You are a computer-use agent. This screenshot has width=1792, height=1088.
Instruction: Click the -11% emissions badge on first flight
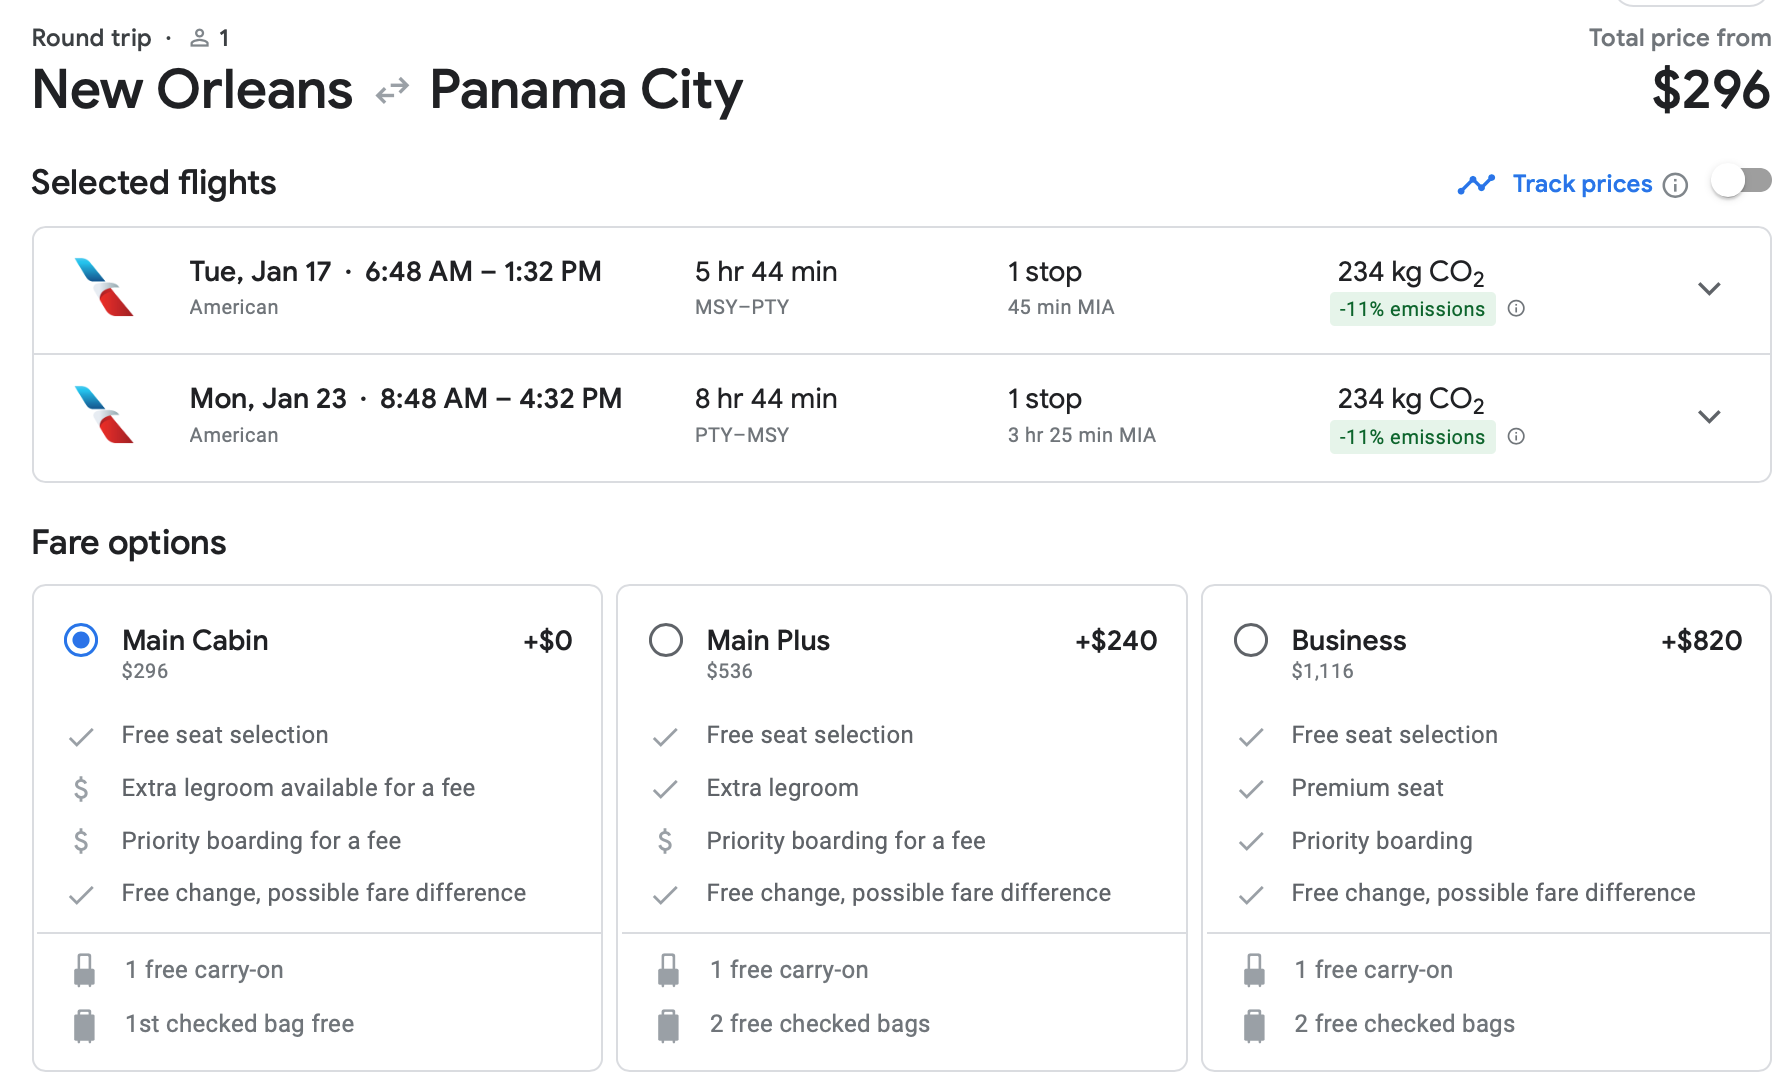pyautogui.click(x=1412, y=309)
